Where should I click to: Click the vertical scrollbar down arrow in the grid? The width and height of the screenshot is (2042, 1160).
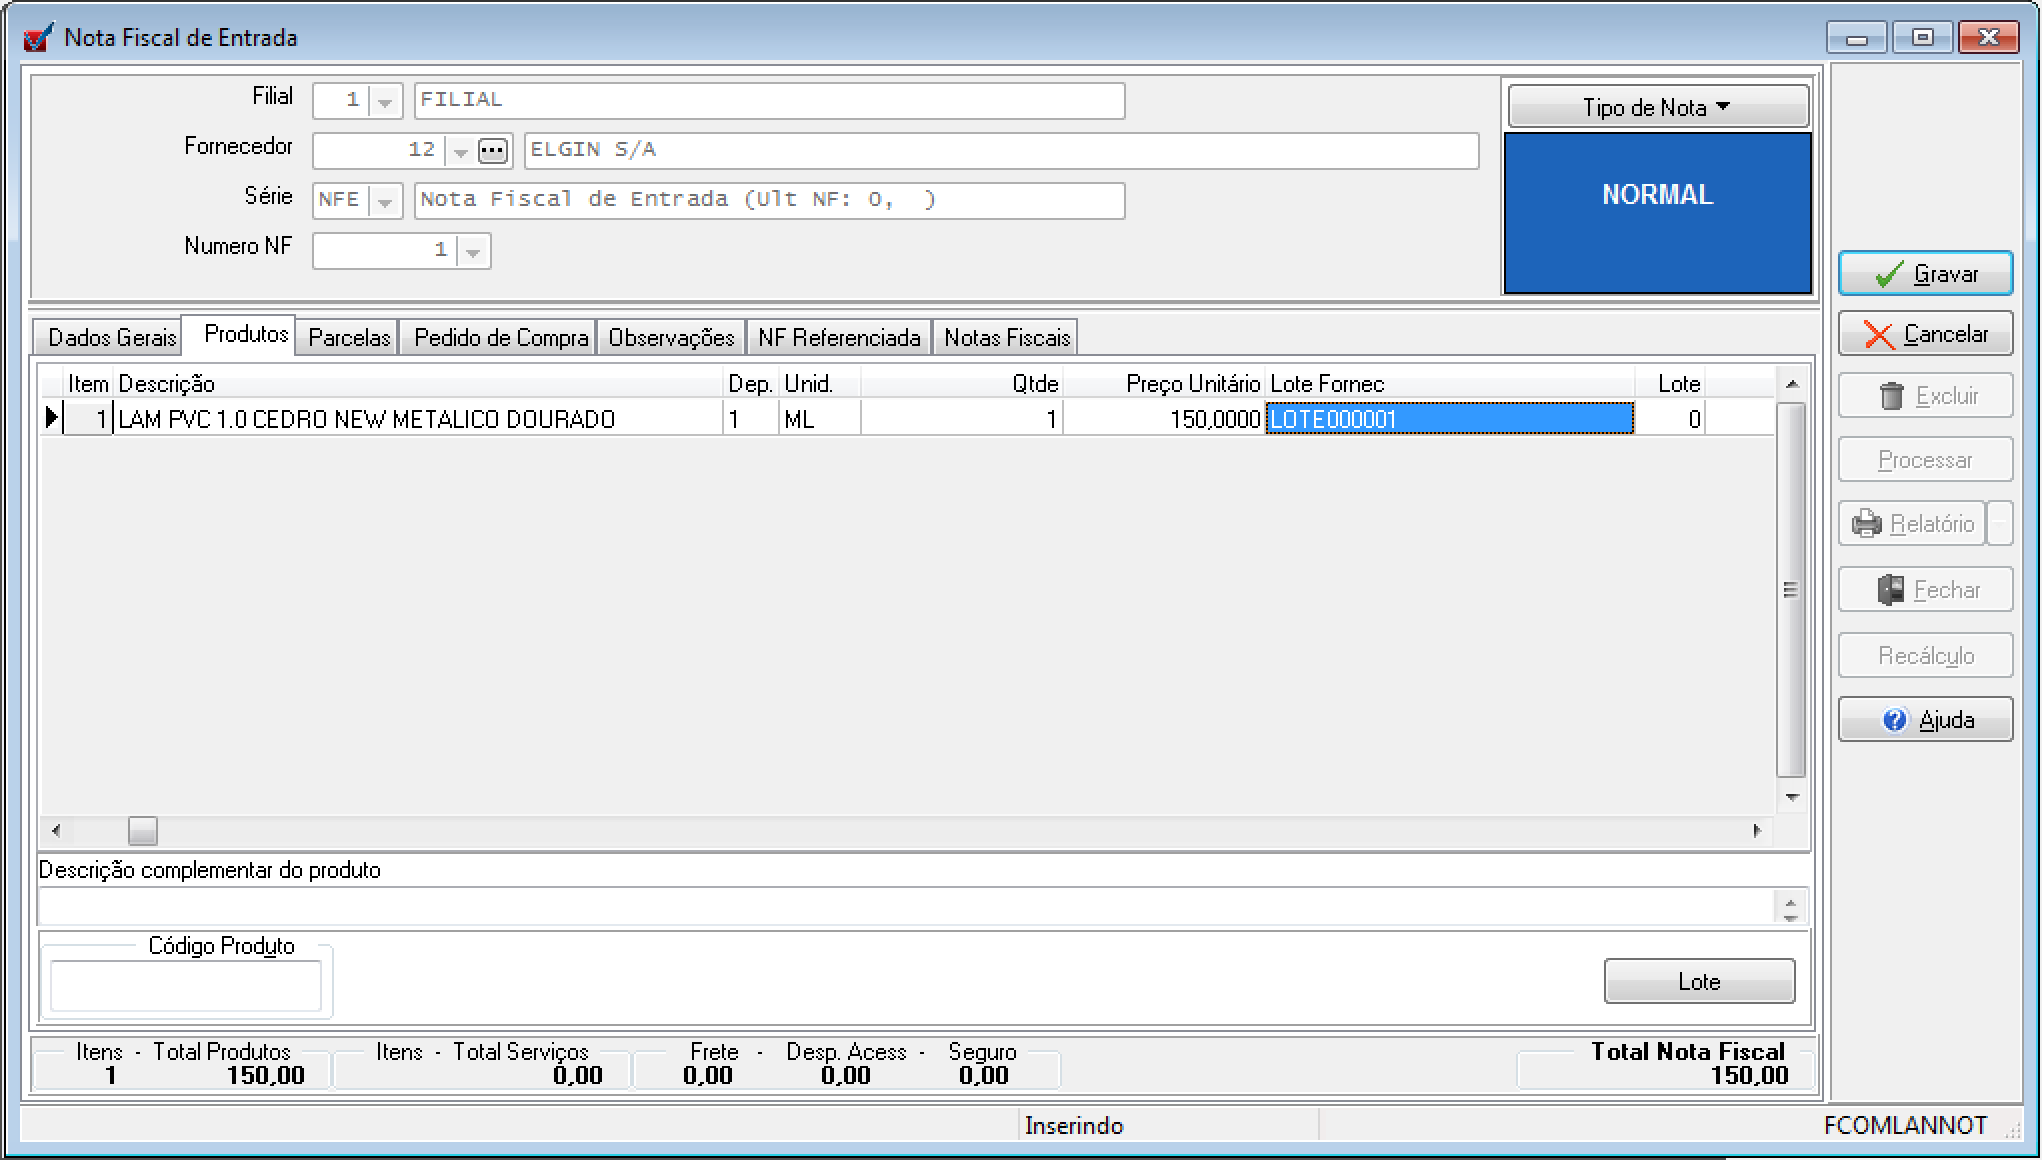click(1791, 797)
